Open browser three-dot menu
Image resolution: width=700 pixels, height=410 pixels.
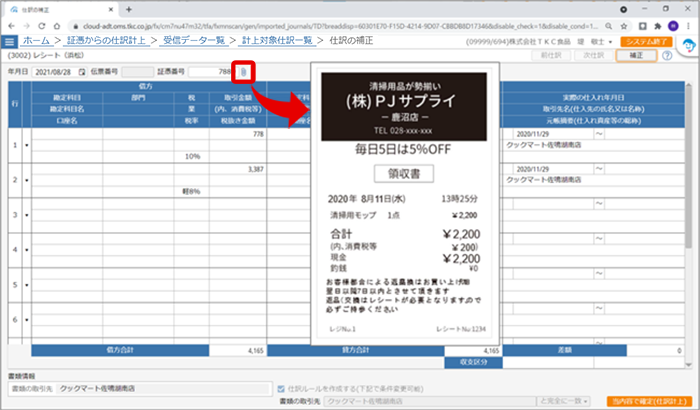tap(688, 26)
